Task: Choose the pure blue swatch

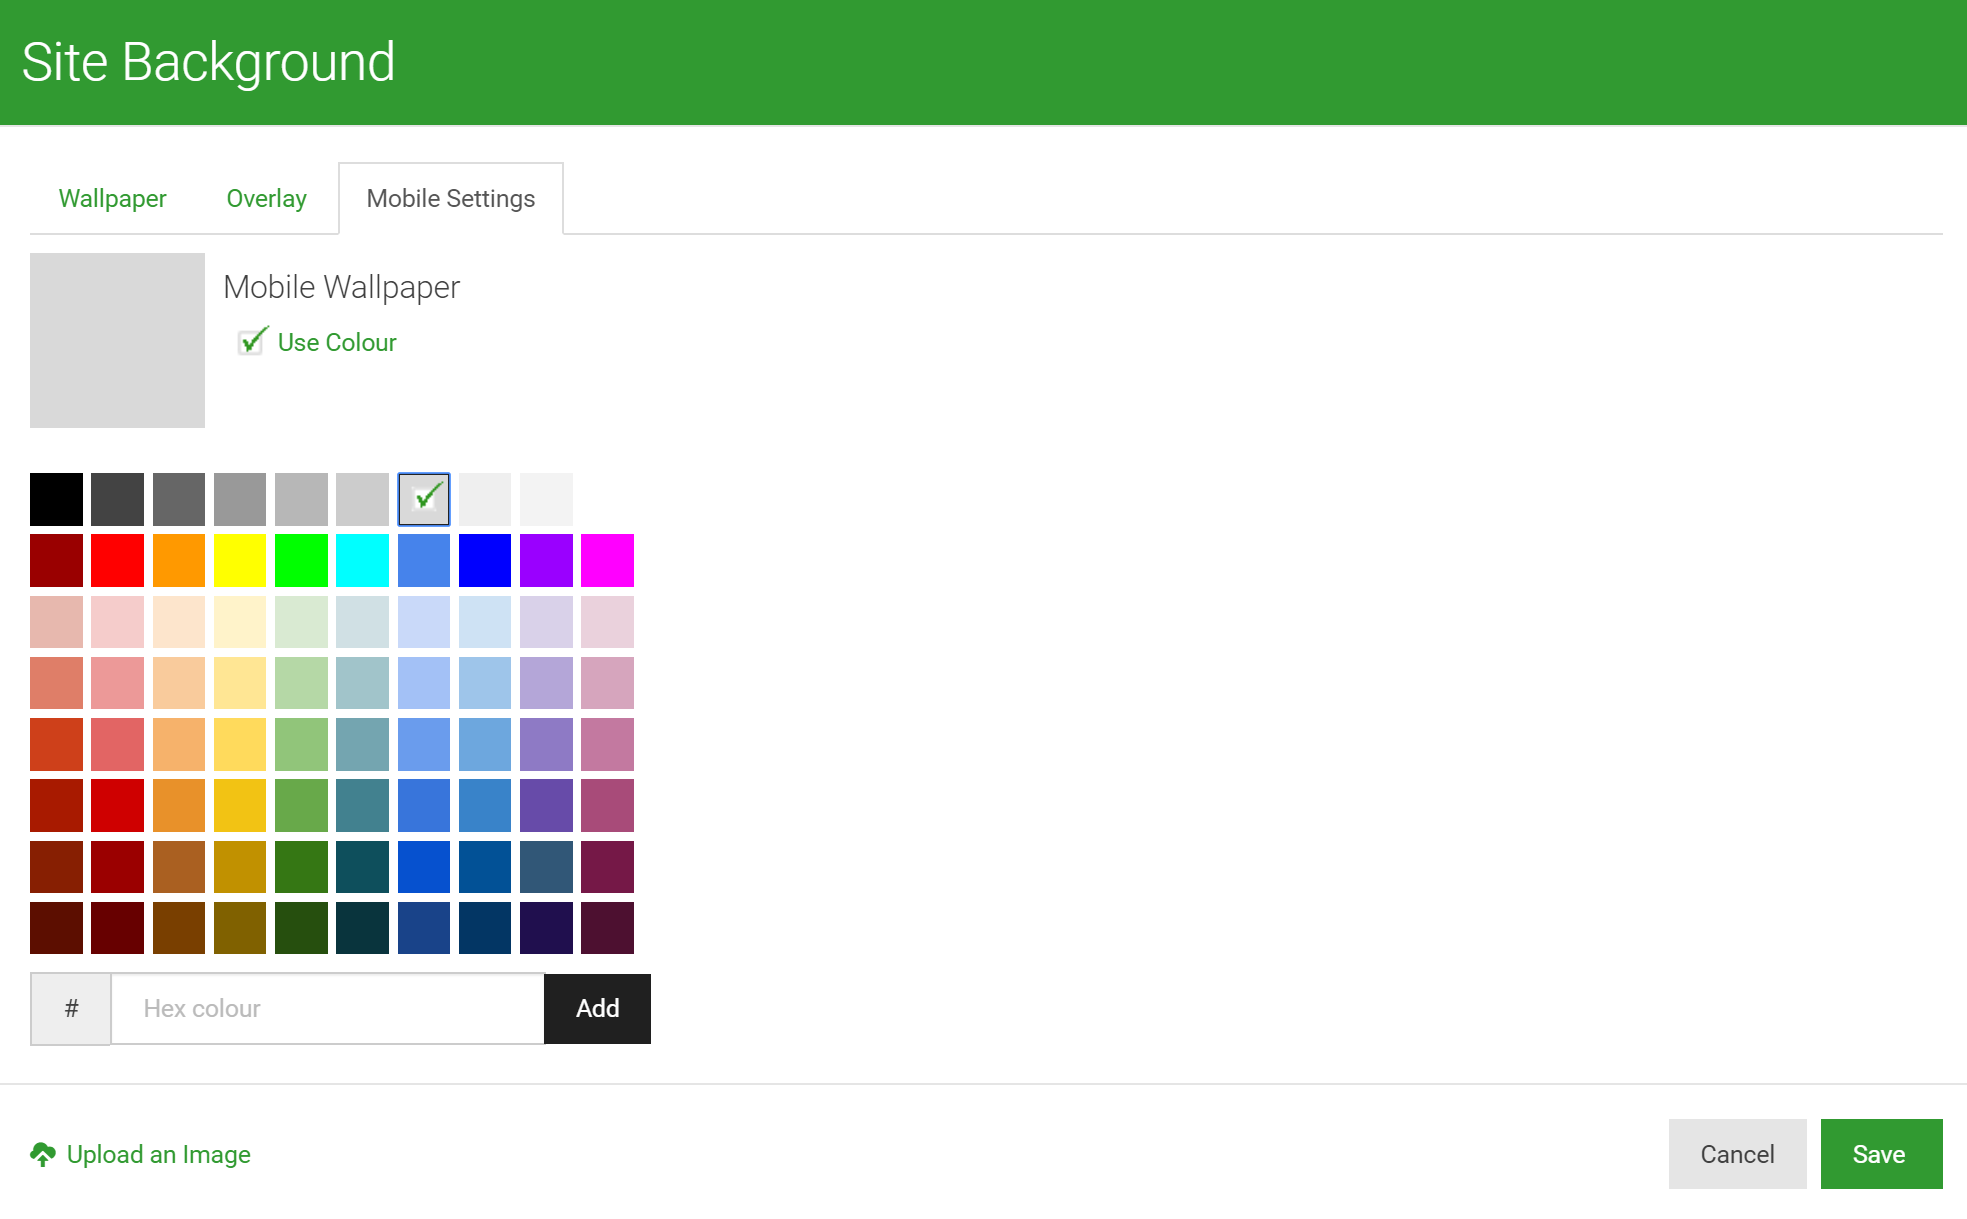Action: (485, 560)
